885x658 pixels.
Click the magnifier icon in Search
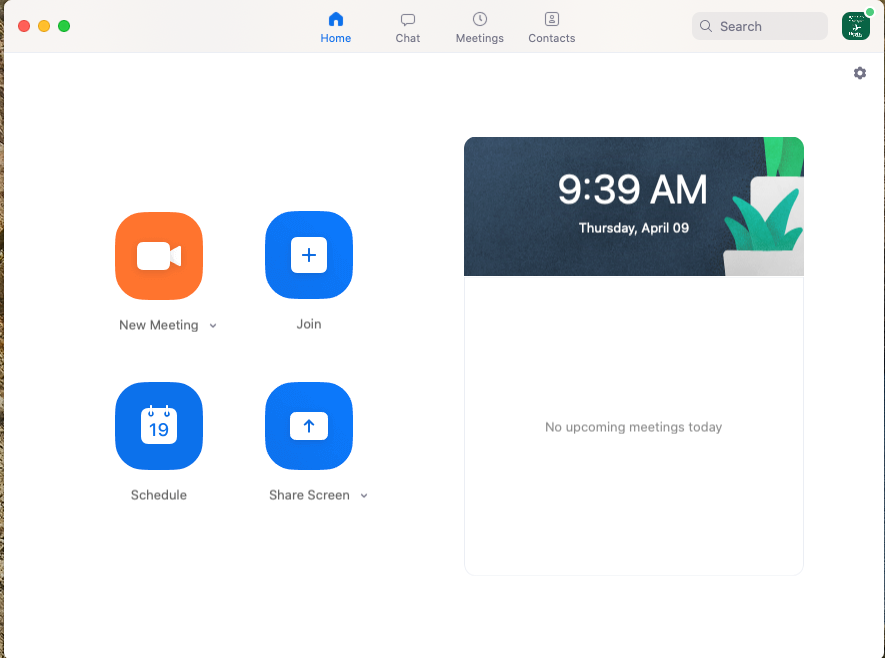707,27
